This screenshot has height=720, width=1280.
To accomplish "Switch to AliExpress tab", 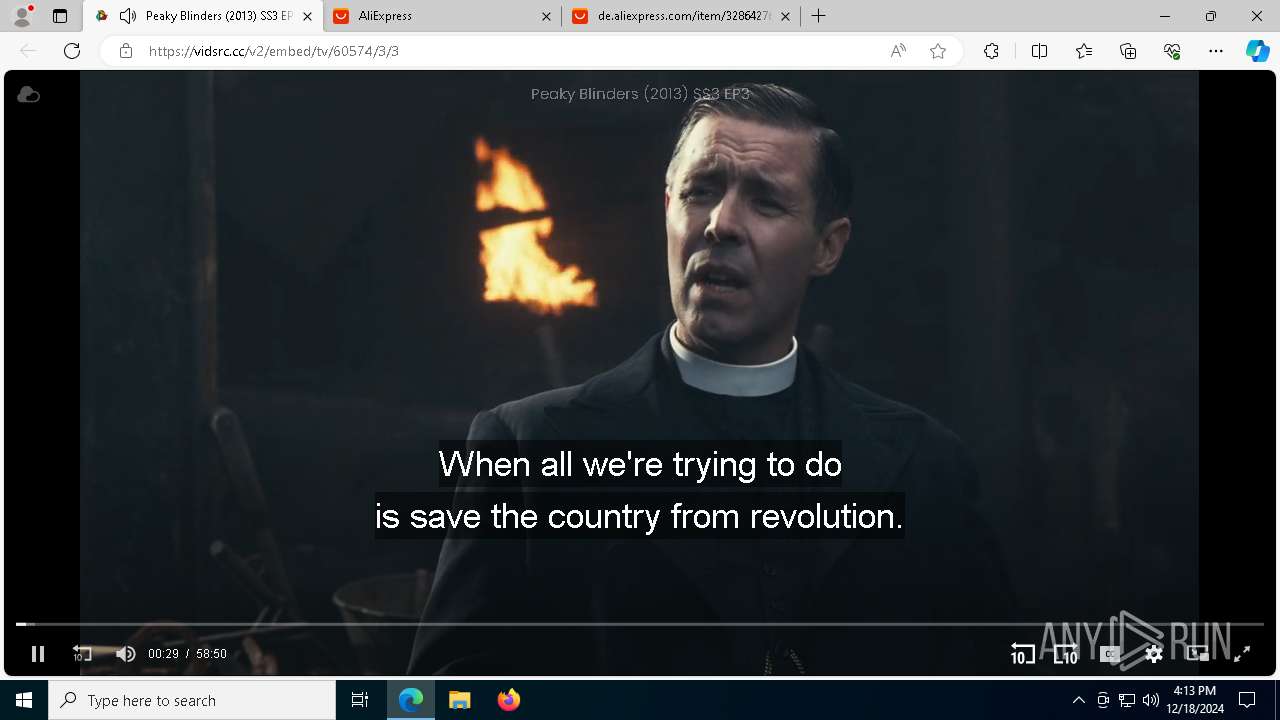I will [x=440, y=16].
